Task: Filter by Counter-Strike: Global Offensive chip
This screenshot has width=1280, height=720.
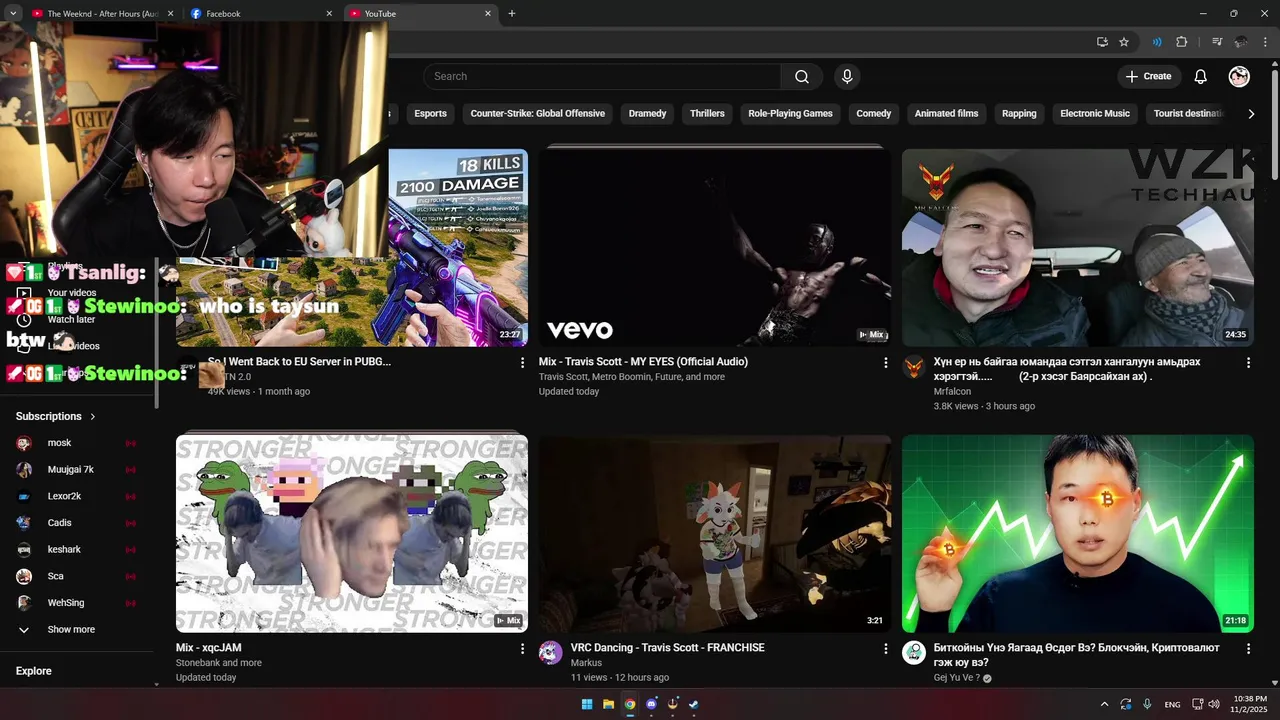Action: (537, 114)
